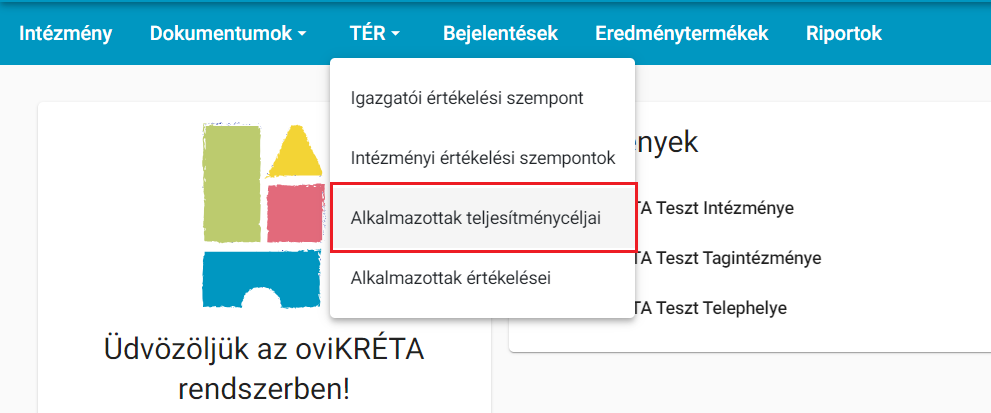Select the Teszt Telephelye list item
The height and width of the screenshot is (413, 991).
(710, 308)
